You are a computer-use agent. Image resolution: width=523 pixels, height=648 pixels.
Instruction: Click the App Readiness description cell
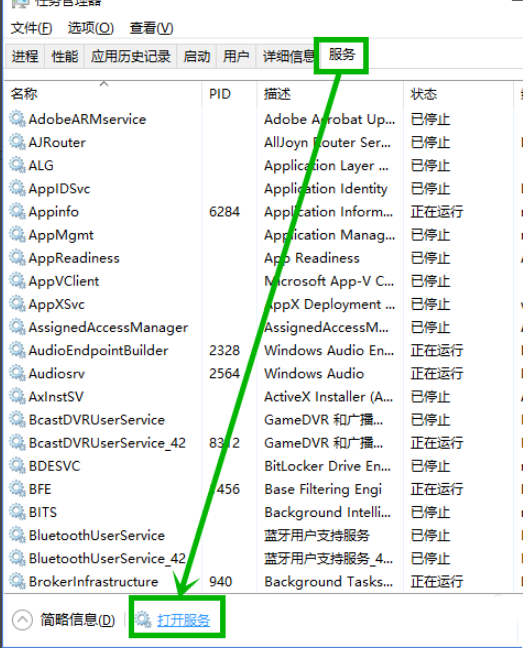point(312,258)
